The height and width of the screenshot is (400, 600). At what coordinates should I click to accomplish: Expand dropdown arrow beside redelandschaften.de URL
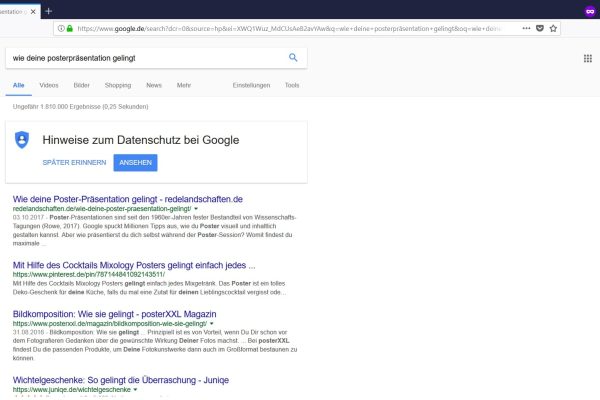(196, 209)
